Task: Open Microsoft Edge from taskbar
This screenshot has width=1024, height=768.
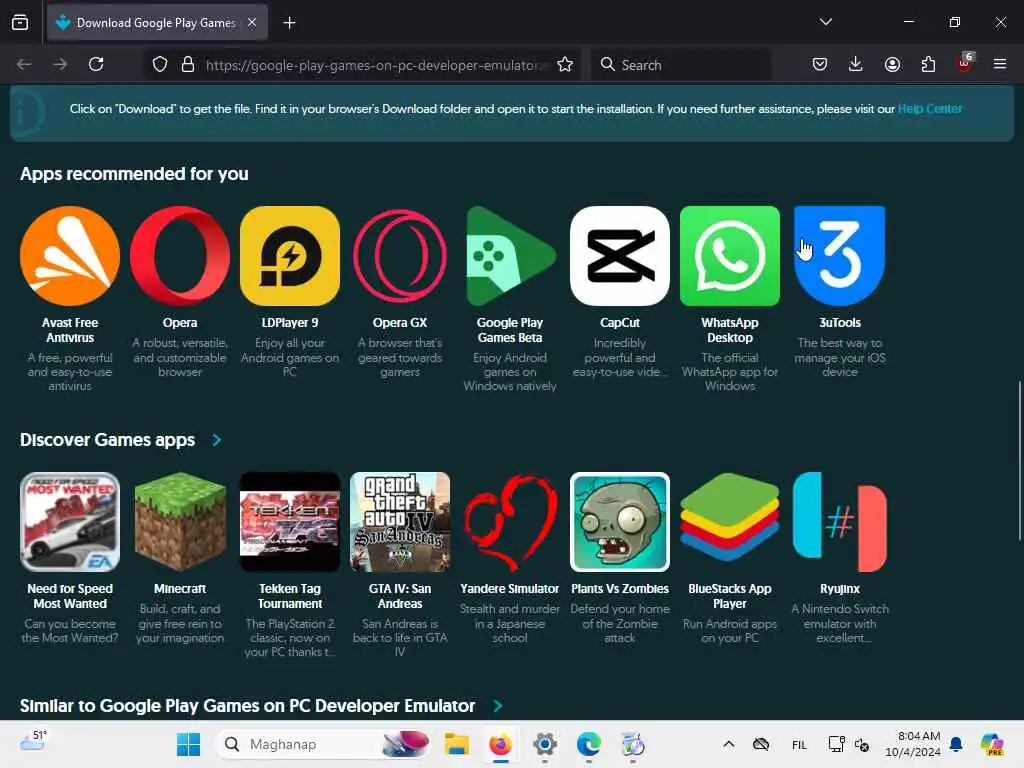Action: tap(588, 744)
